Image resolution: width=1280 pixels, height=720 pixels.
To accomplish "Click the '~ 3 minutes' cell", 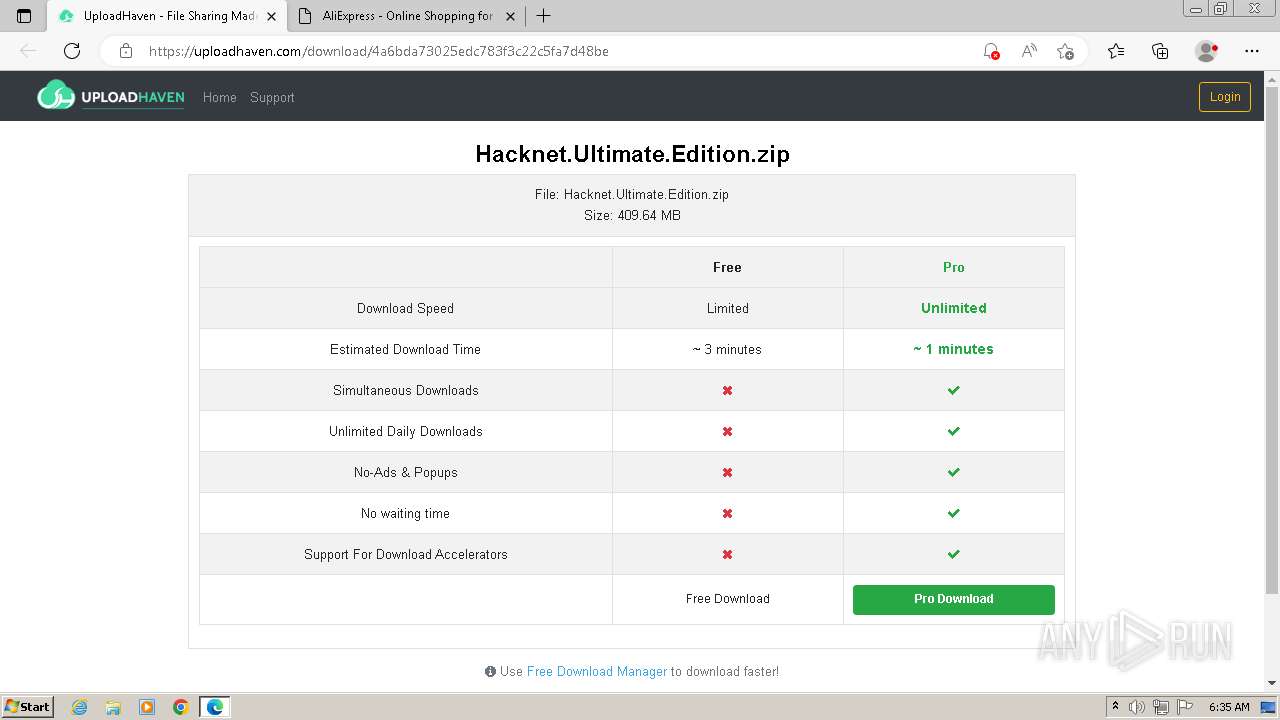I will [x=727, y=349].
